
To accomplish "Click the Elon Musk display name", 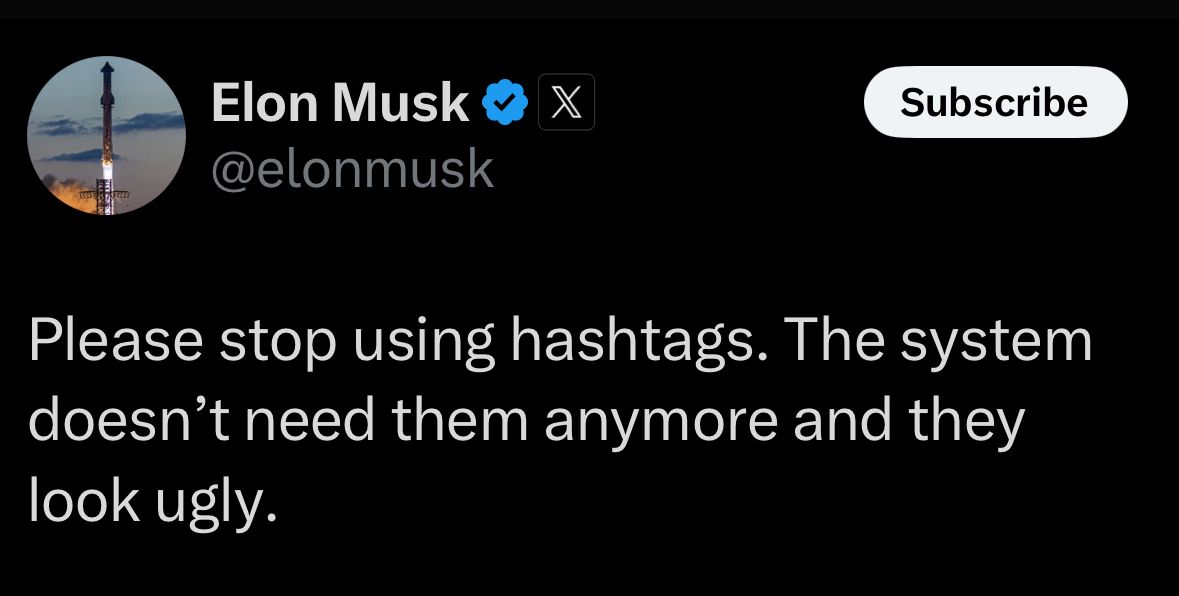I will point(340,102).
